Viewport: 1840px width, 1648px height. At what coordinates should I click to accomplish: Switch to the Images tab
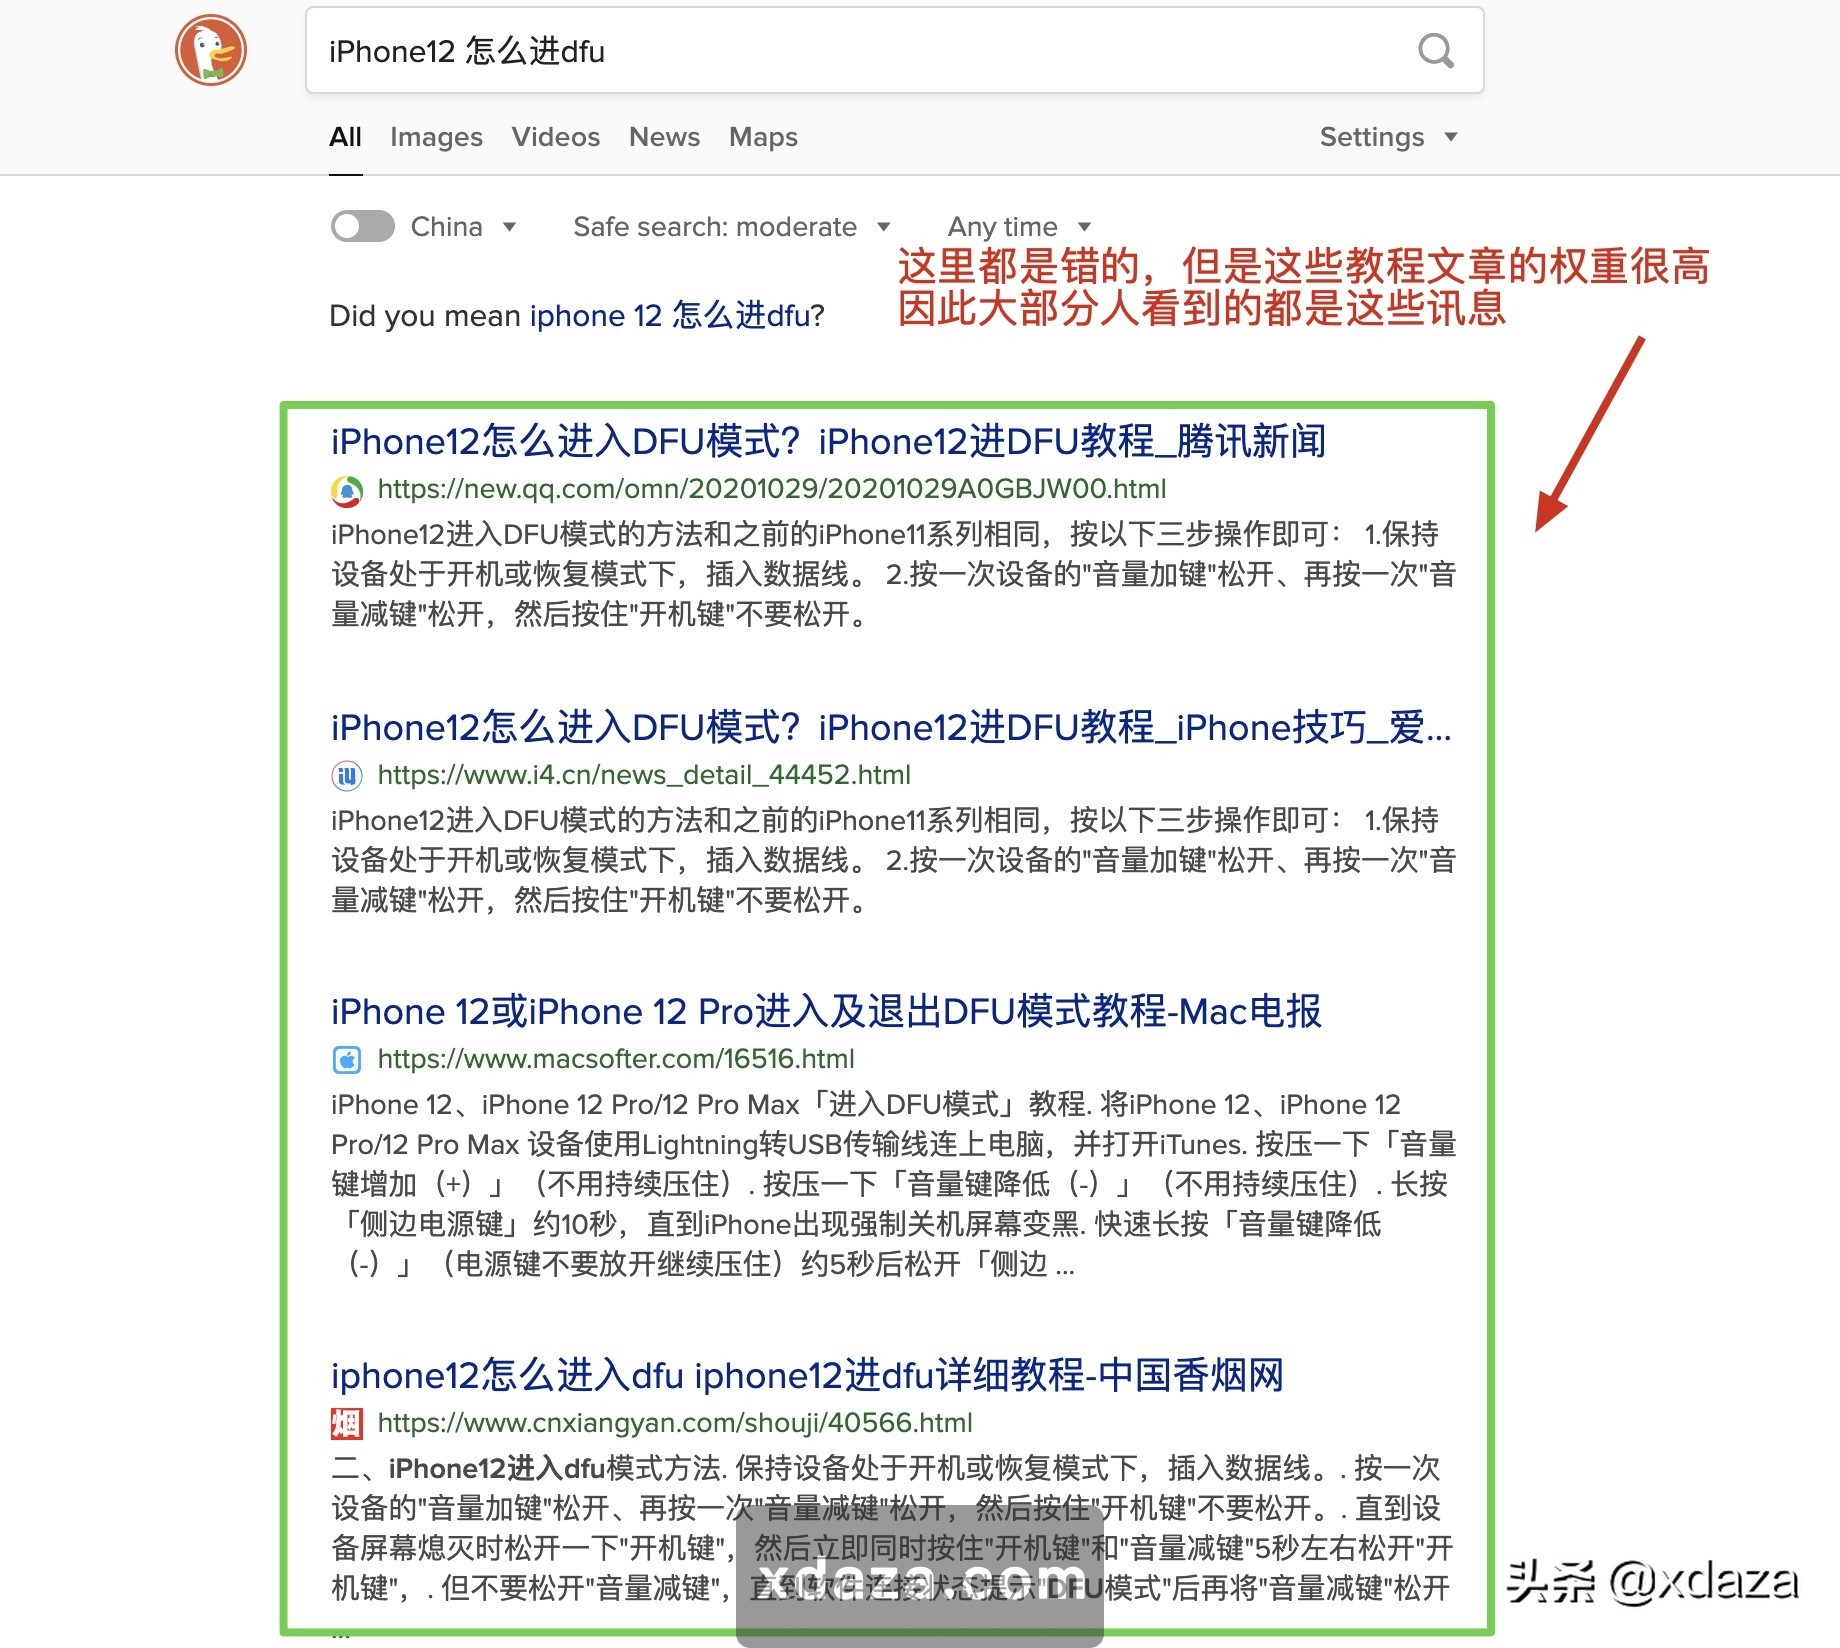tap(436, 137)
